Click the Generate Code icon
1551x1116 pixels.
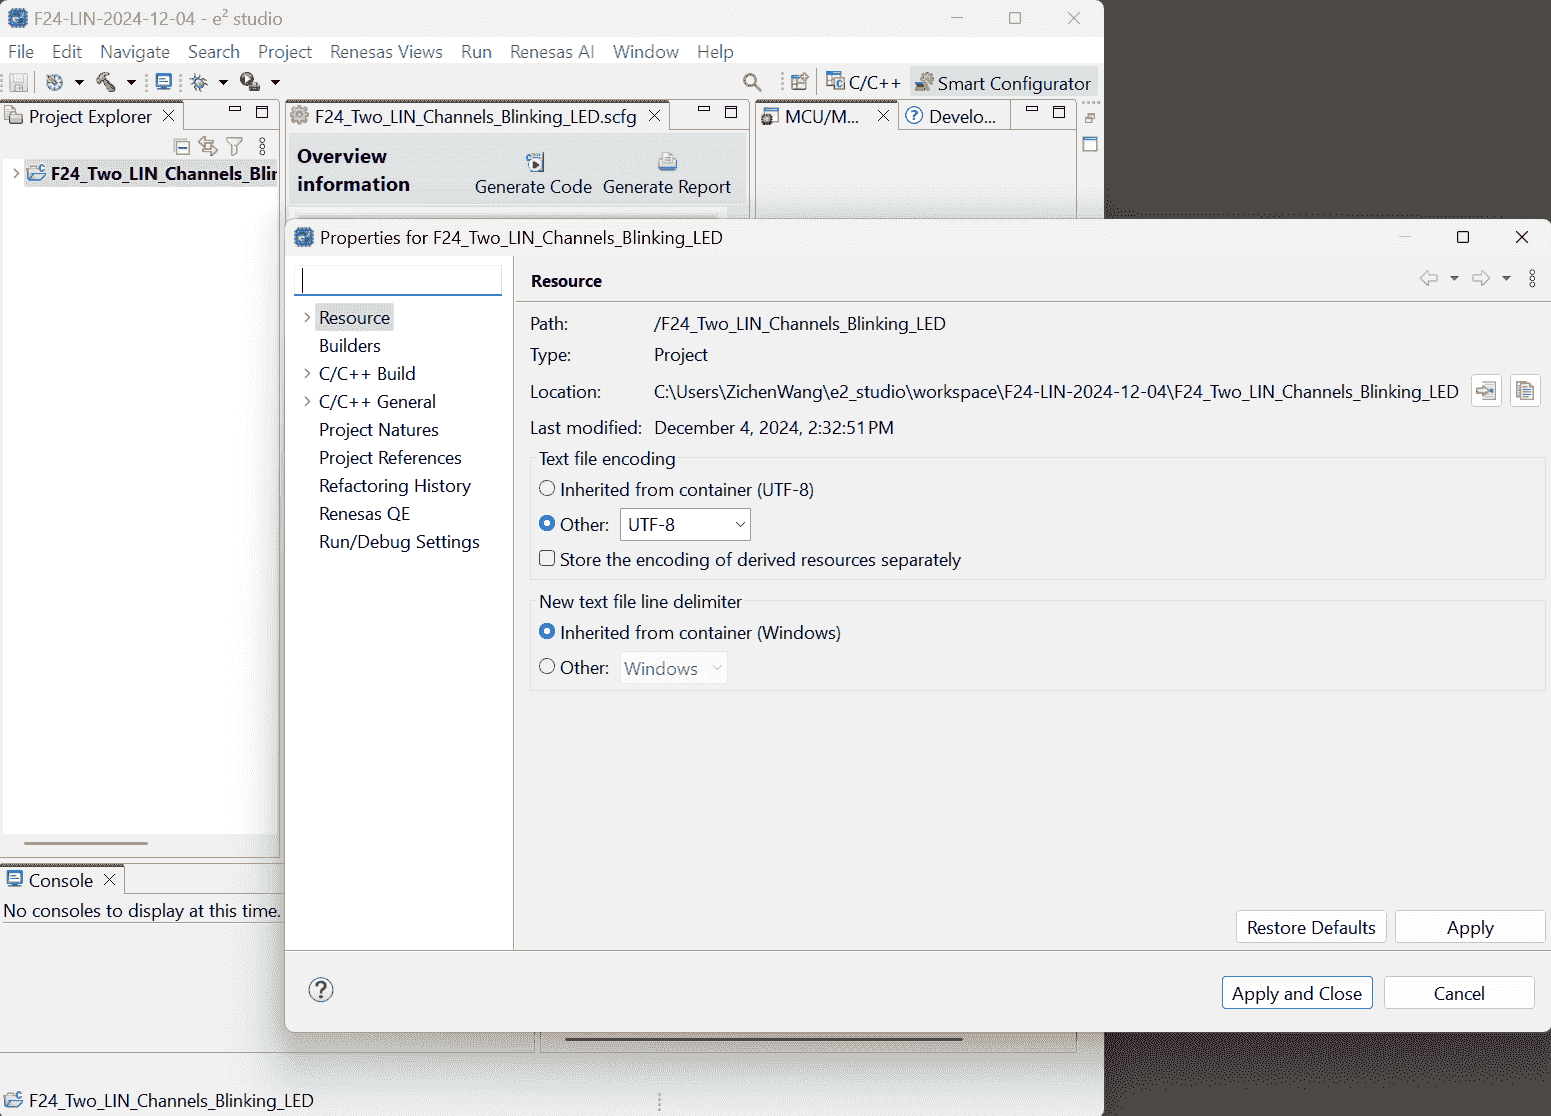click(x=535, y=162)
